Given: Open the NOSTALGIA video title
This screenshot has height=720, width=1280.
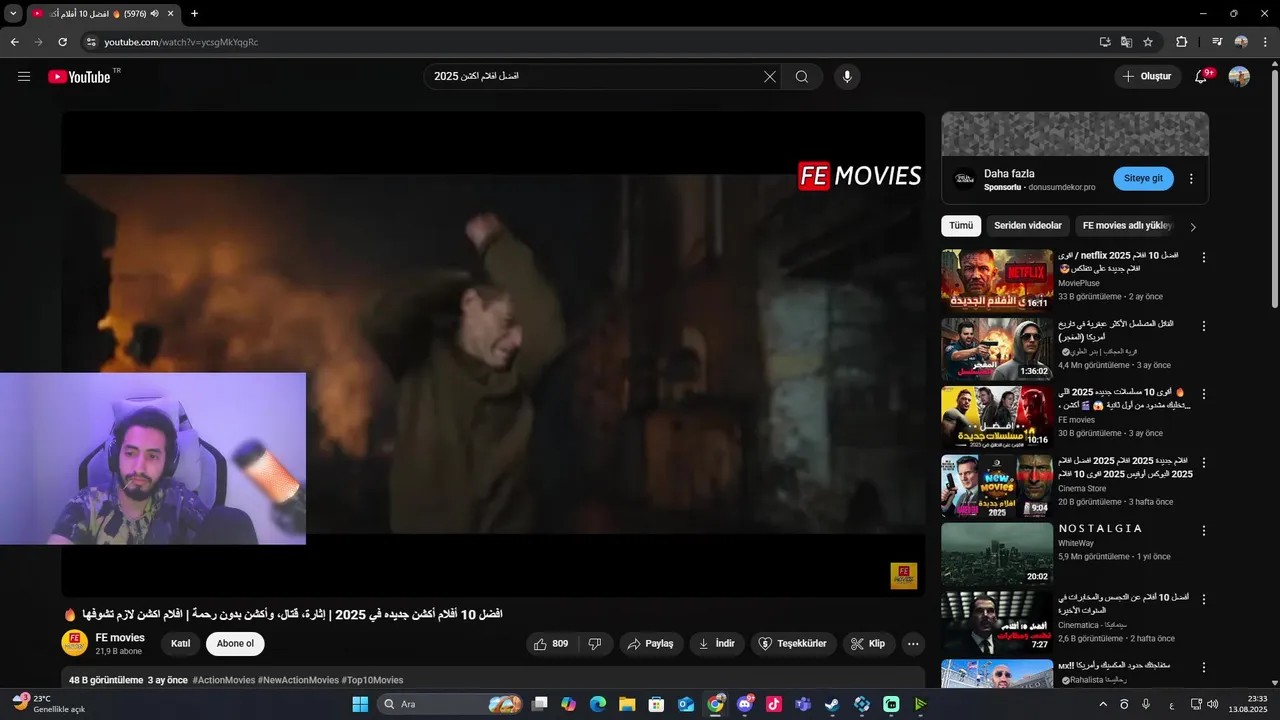Looking at the screenshot, I should tap(1100, 528).
